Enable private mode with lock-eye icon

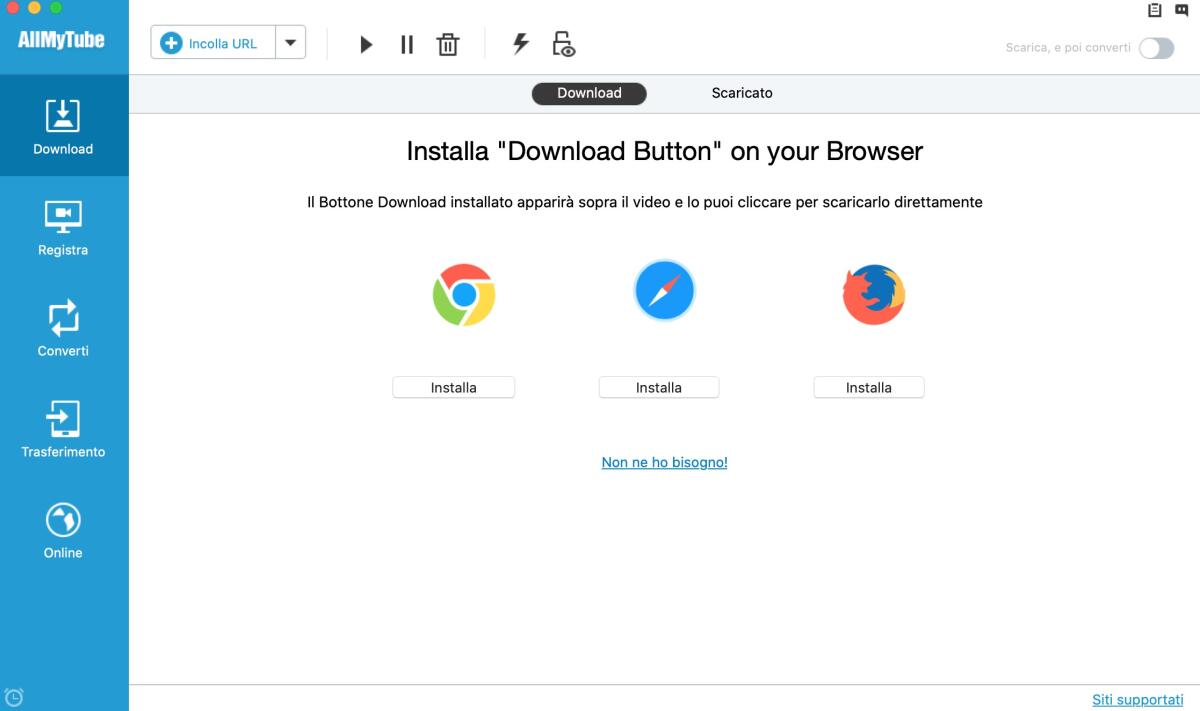point(563,44)
